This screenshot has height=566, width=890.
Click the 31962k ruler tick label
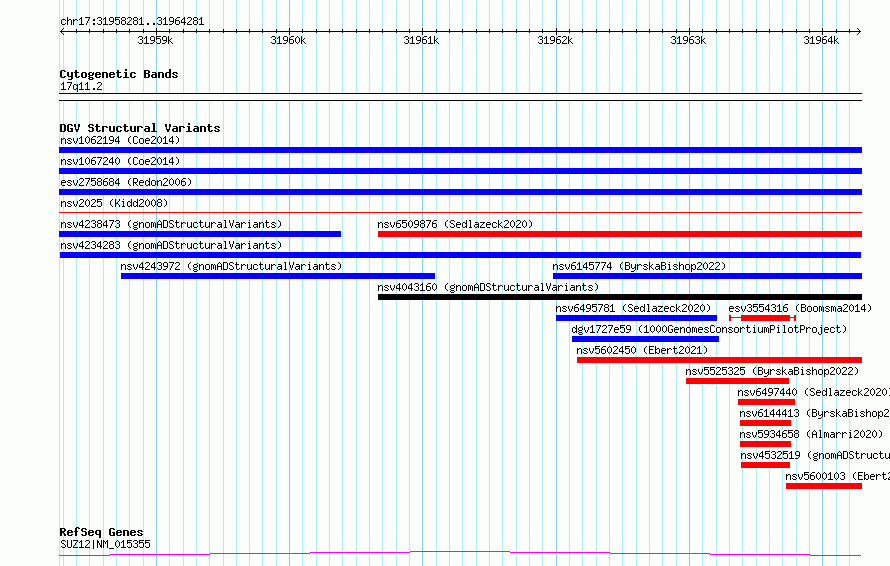pyautogui.click(x=555, y=40)
